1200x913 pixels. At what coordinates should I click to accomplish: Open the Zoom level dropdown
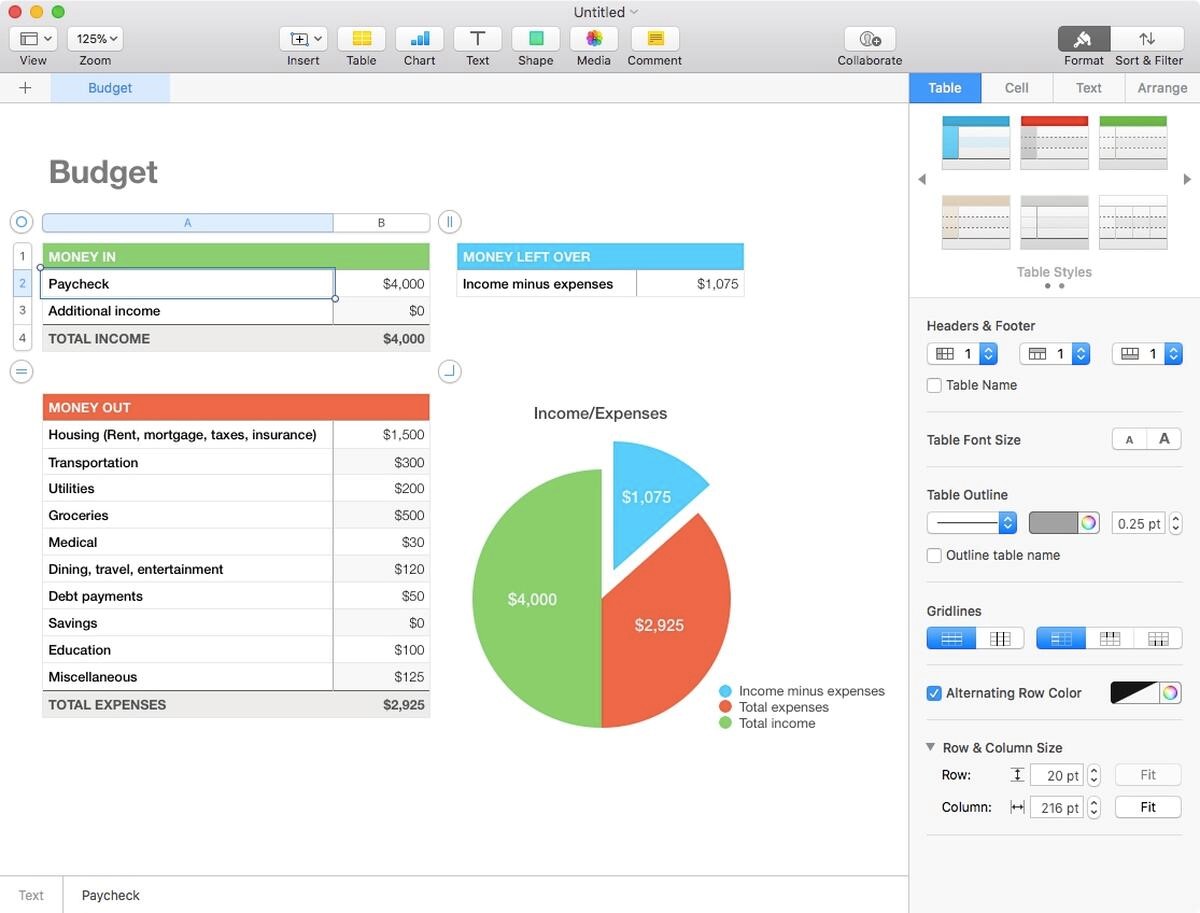(x=94, y=38)
